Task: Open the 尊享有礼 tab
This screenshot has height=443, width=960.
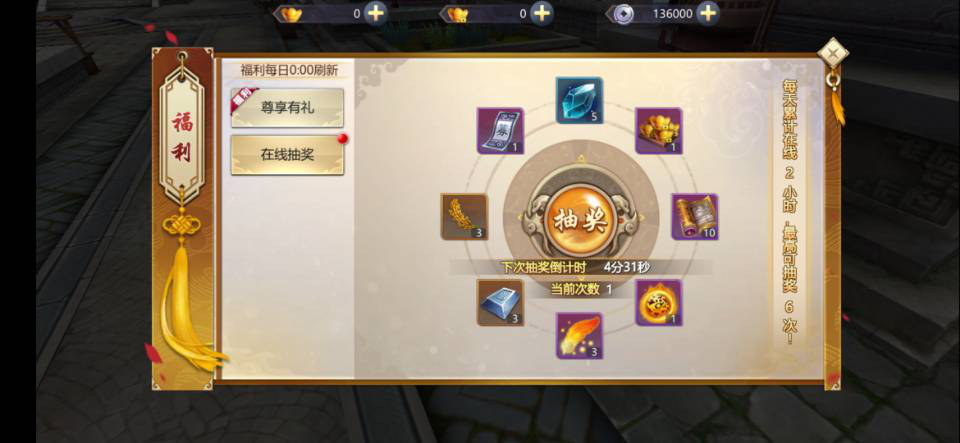Action: click(x=287, y=108)
